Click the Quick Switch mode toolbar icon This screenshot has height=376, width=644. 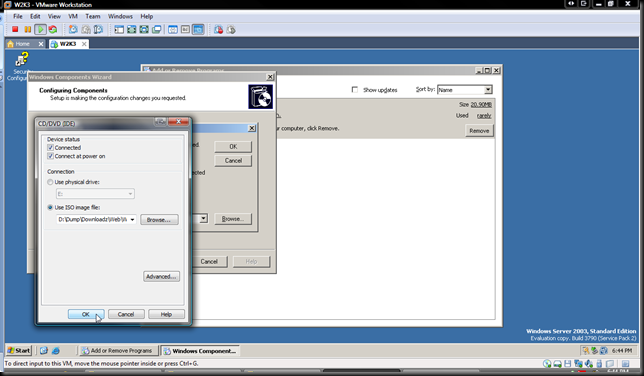(131, 30)
